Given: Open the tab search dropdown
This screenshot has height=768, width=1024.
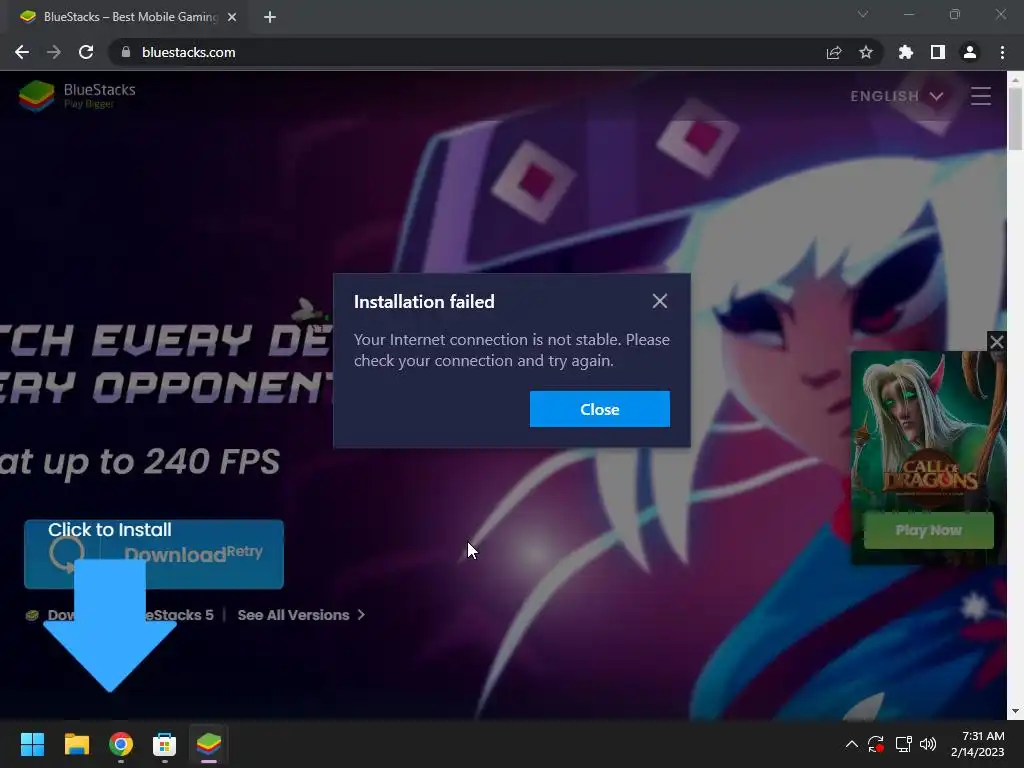Looking at the screenshot, I should tap(863, 14).
